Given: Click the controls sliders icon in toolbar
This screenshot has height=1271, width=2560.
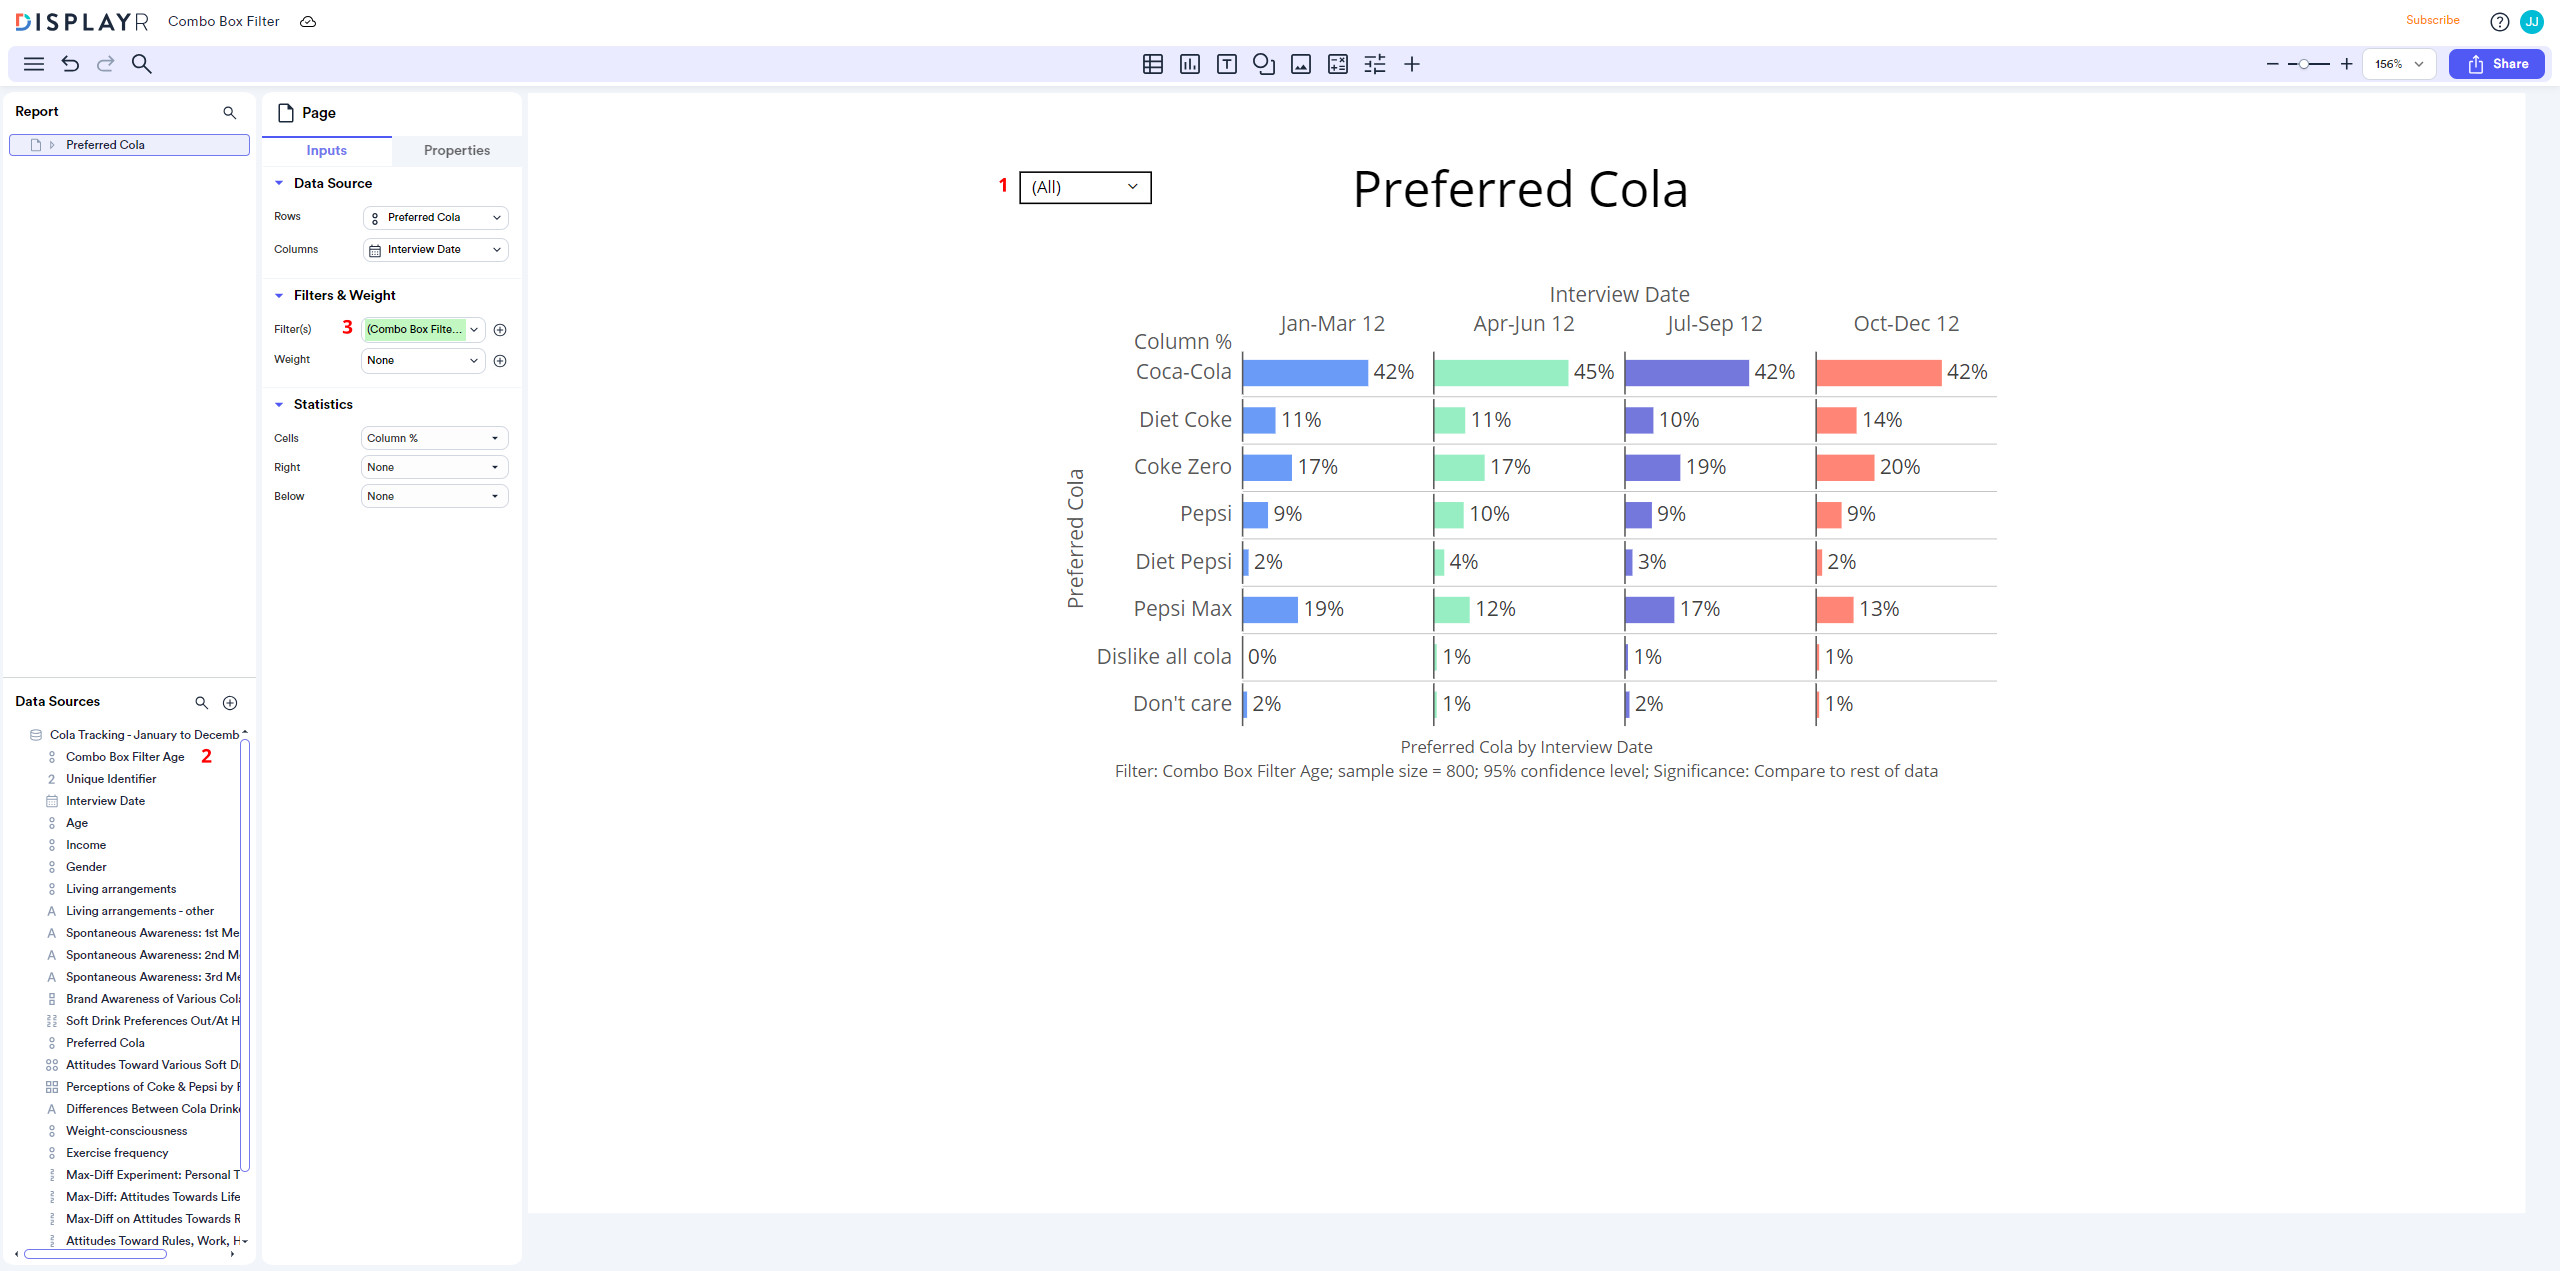Looking at the screenshot, I should (x=1375, y=64).
